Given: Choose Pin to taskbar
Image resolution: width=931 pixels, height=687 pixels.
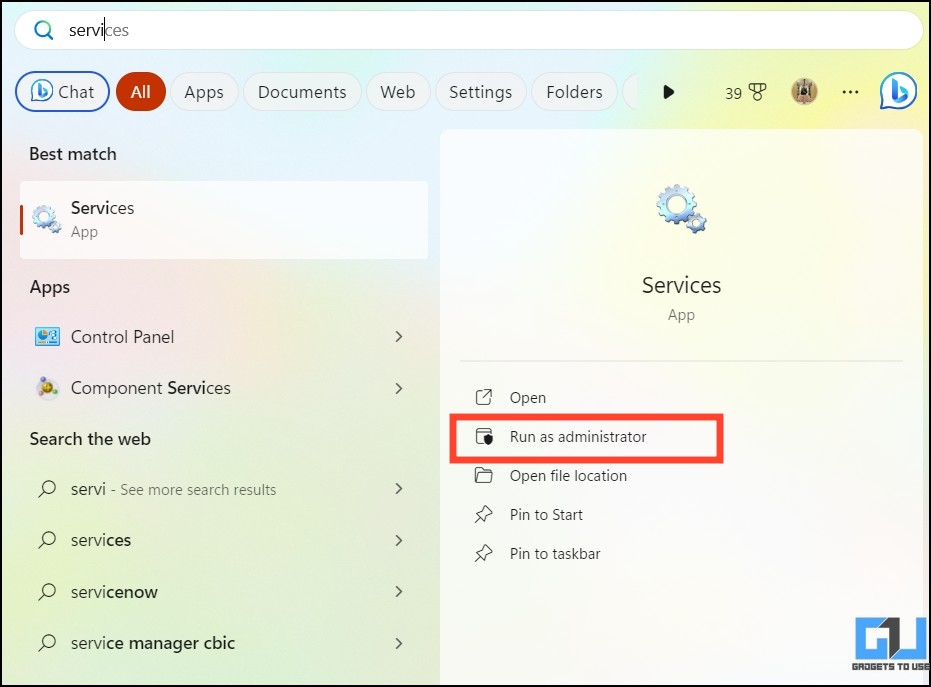Looking at the screenshot, I should [x=681, y=554].
